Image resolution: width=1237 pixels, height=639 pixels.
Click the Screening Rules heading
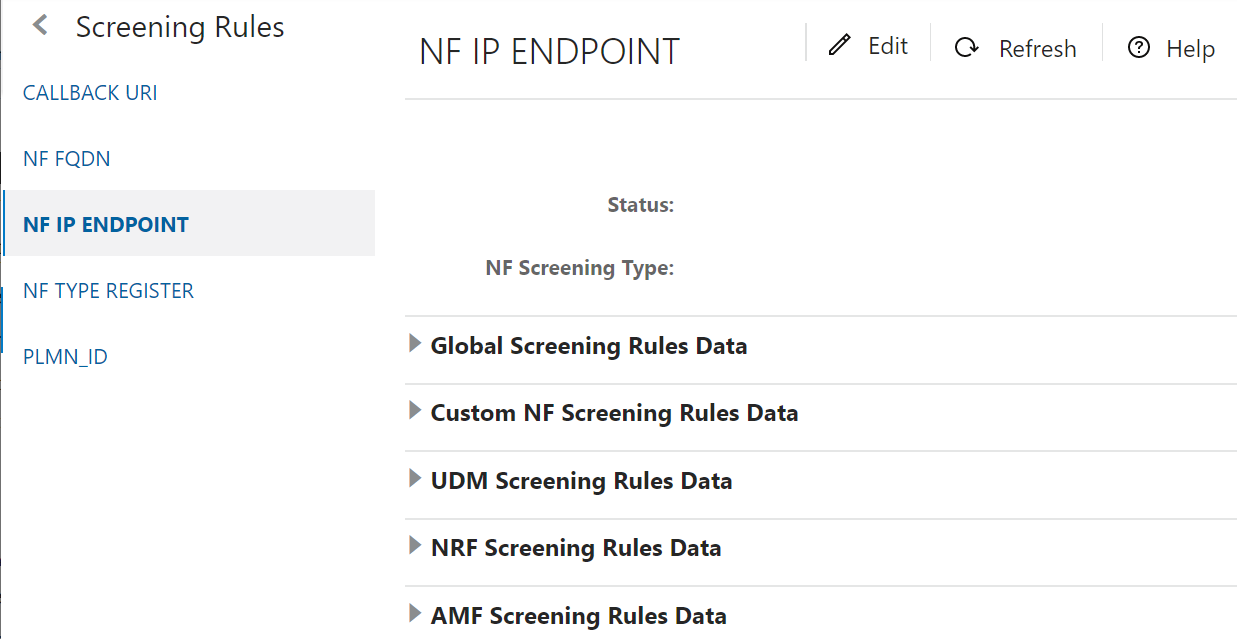click(180, 27)
